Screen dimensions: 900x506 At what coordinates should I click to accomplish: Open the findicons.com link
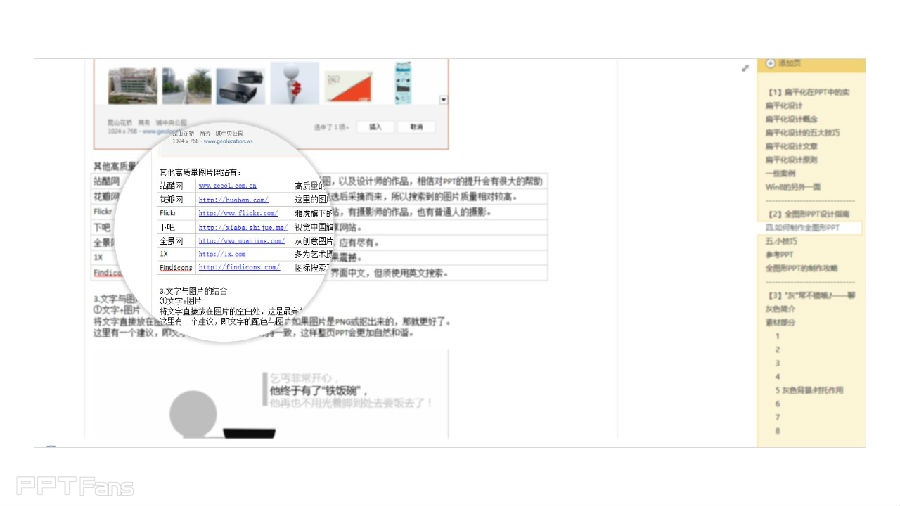(239, 267)
